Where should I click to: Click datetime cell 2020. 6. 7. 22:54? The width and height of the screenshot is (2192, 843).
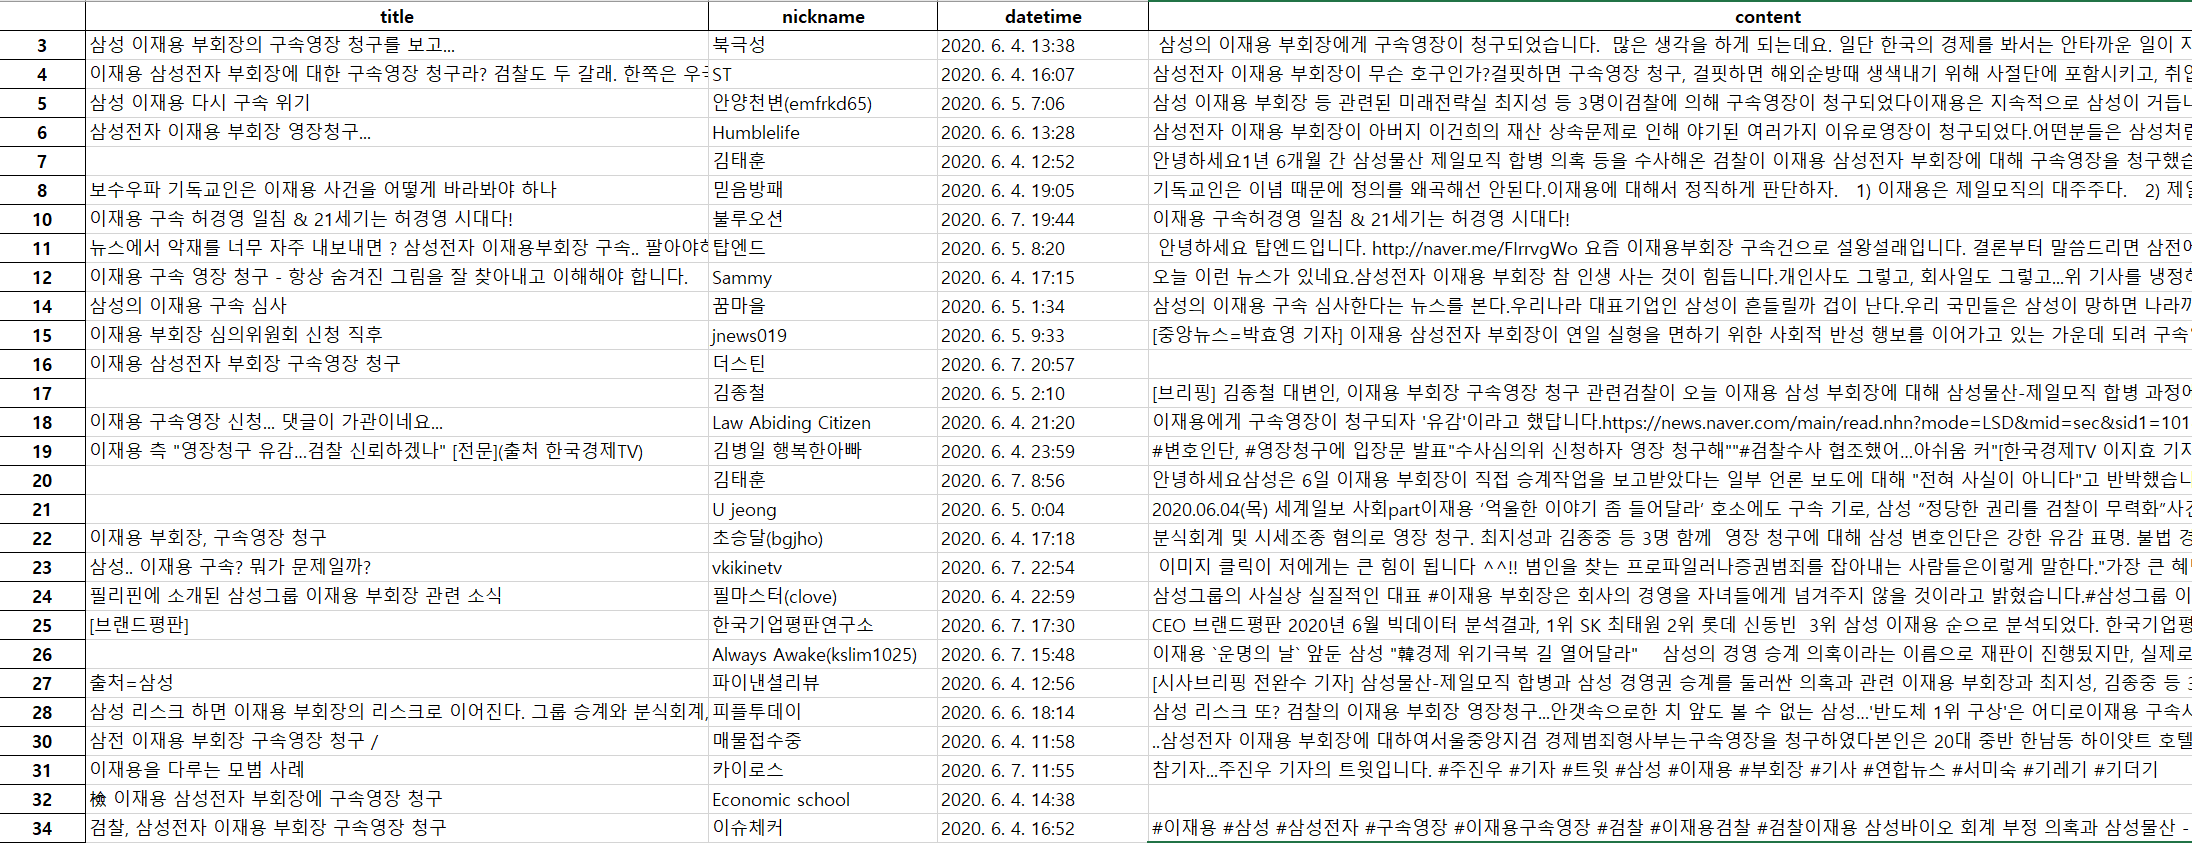[x=1043, y=567]
